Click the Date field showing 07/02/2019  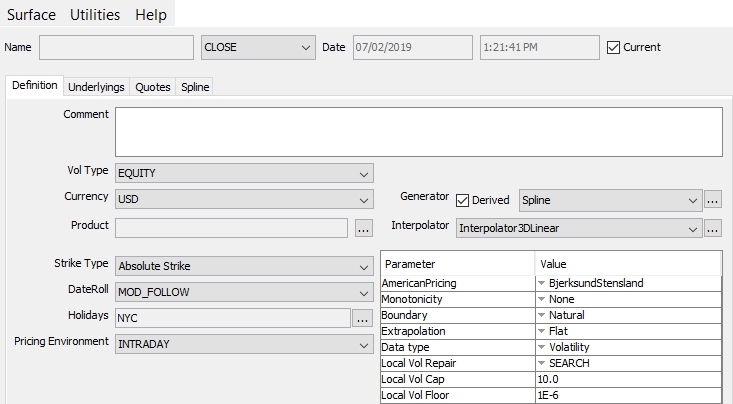[x=412, y=47]
